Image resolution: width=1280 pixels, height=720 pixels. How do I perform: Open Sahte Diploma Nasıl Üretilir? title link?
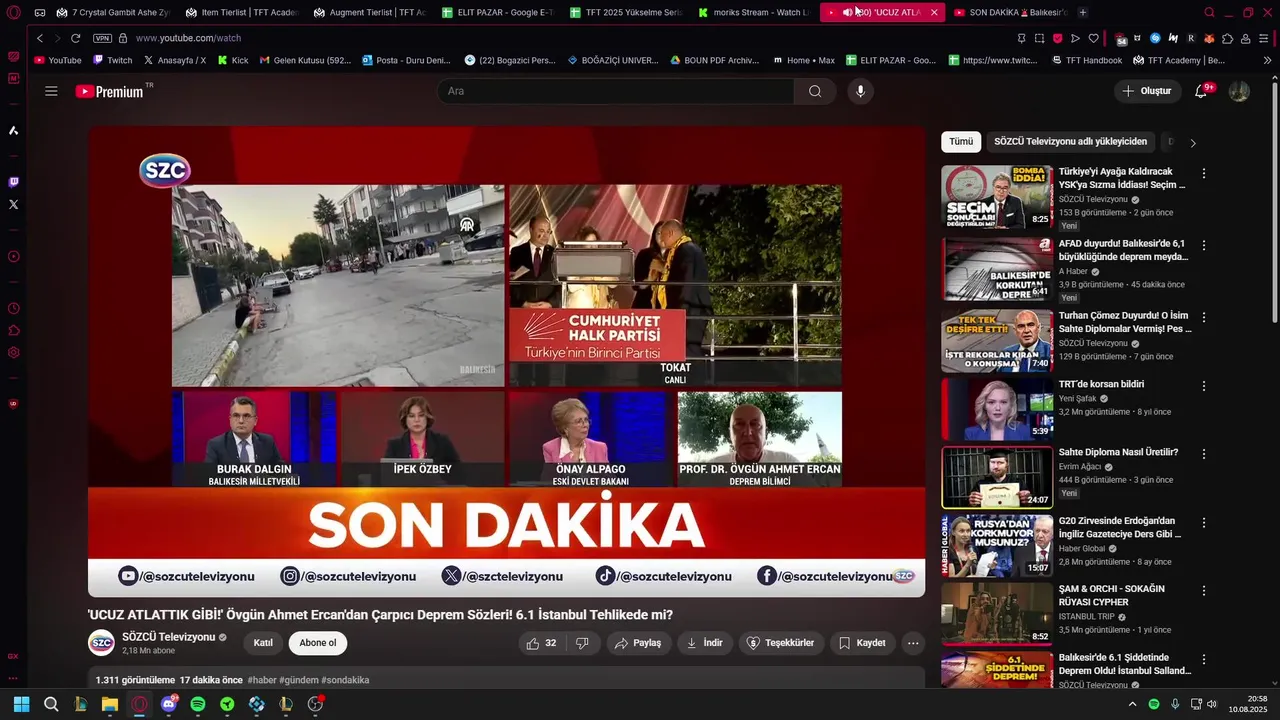1118,452
